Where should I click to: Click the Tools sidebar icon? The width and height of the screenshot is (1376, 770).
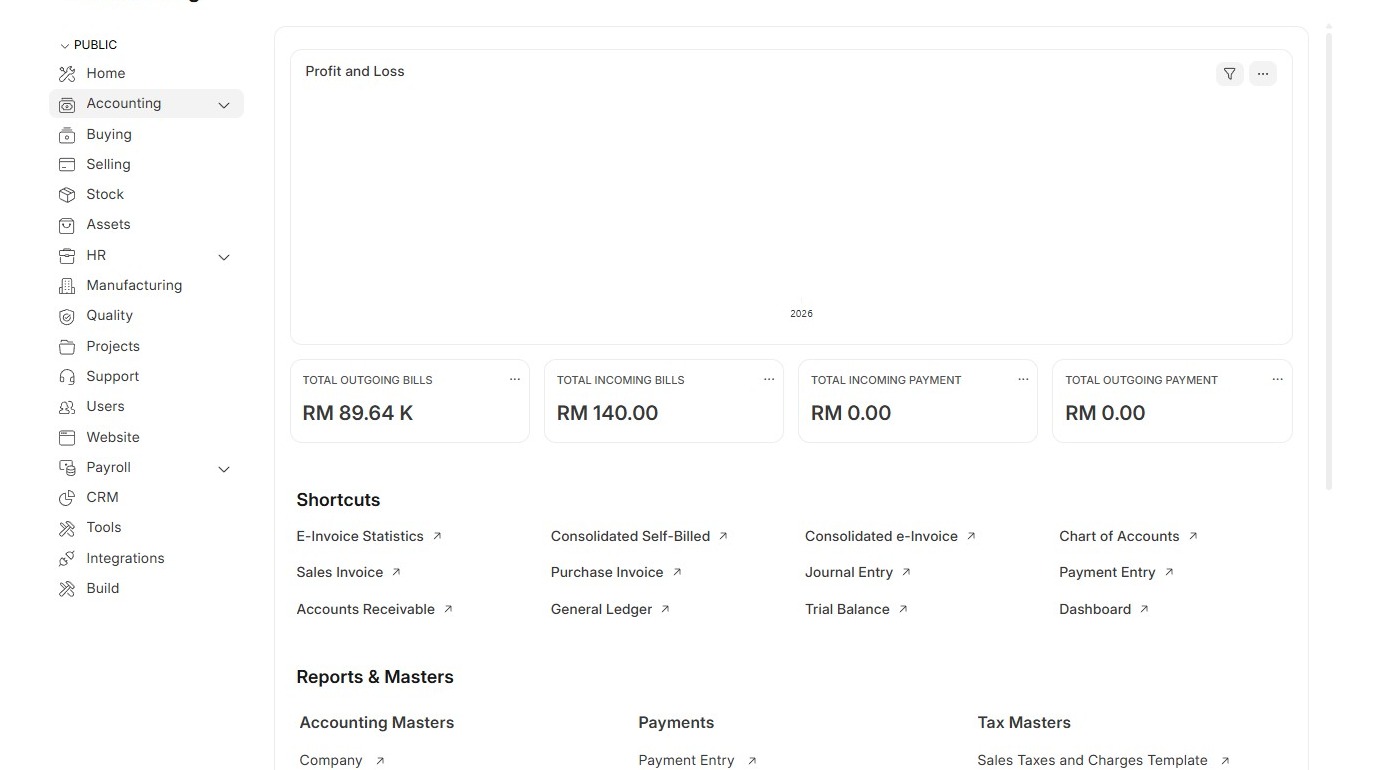tap(67, 528)
